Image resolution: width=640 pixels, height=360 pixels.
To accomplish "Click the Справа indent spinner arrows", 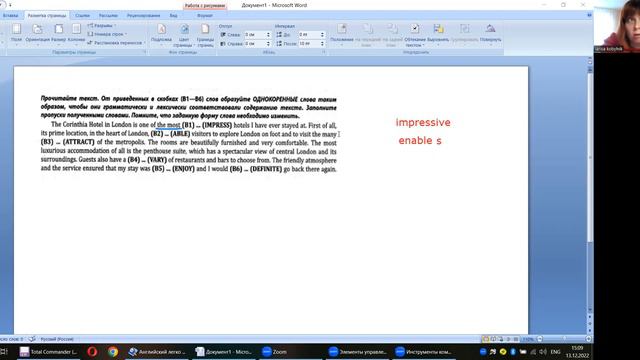I will coord(268,43).
